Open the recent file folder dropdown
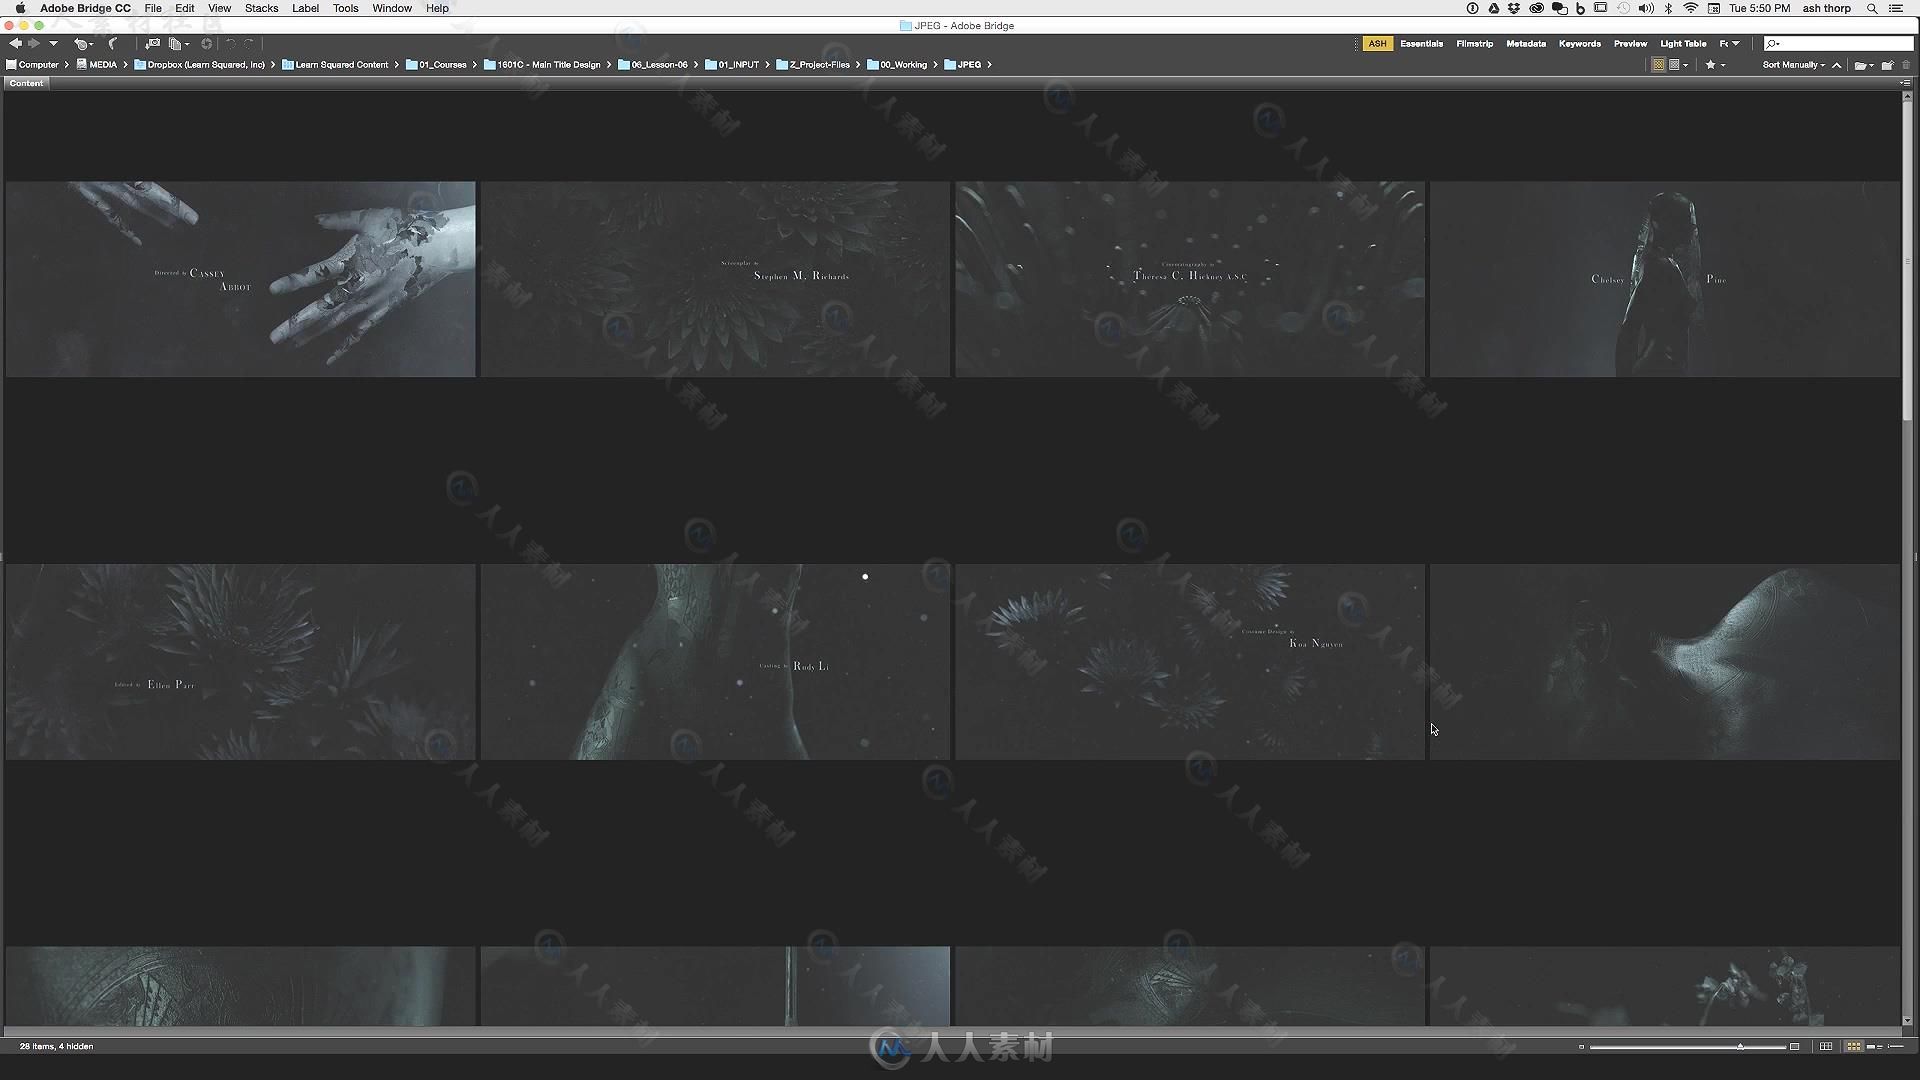This screenshot has width=1920, height=1080. click(1864, 65)
